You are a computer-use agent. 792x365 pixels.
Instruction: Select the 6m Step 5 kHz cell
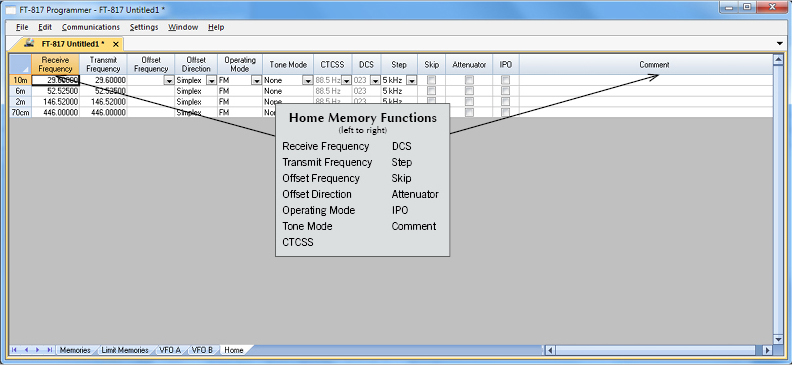tap(399, 91)
